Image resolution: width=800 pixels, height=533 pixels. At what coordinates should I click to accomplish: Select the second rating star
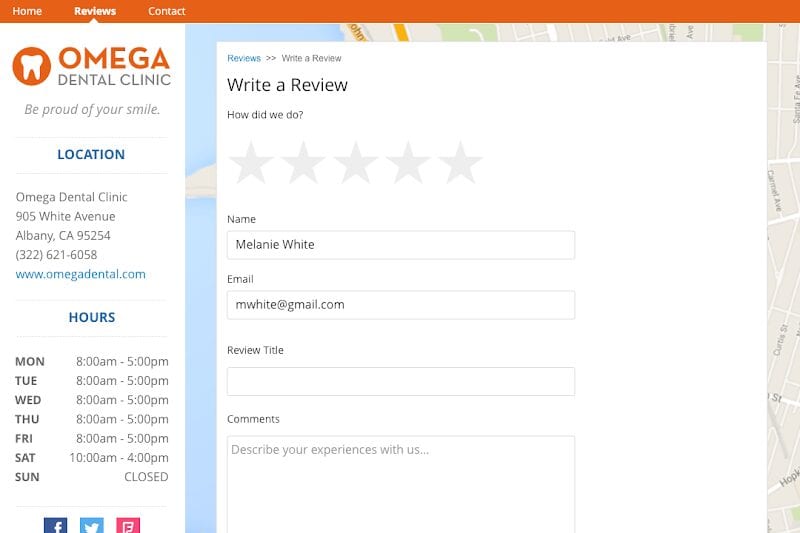(x=303, y=163)
